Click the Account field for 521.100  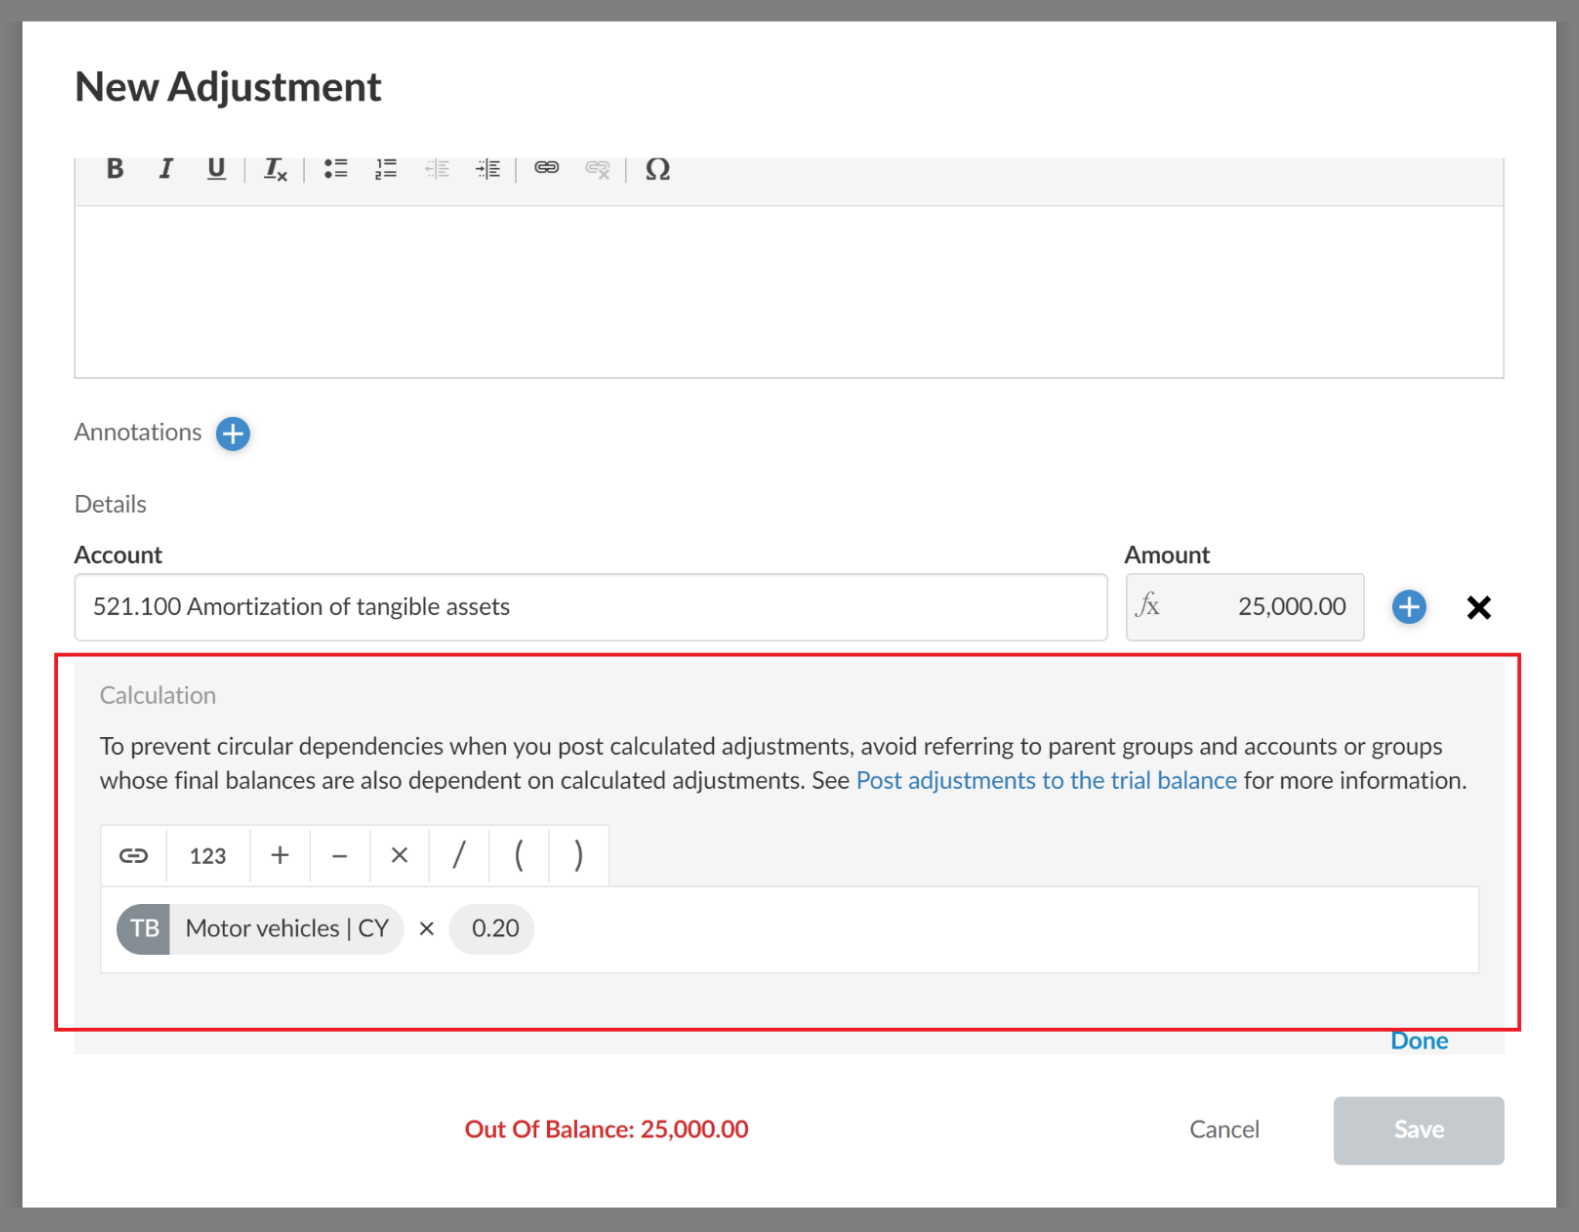590,607
